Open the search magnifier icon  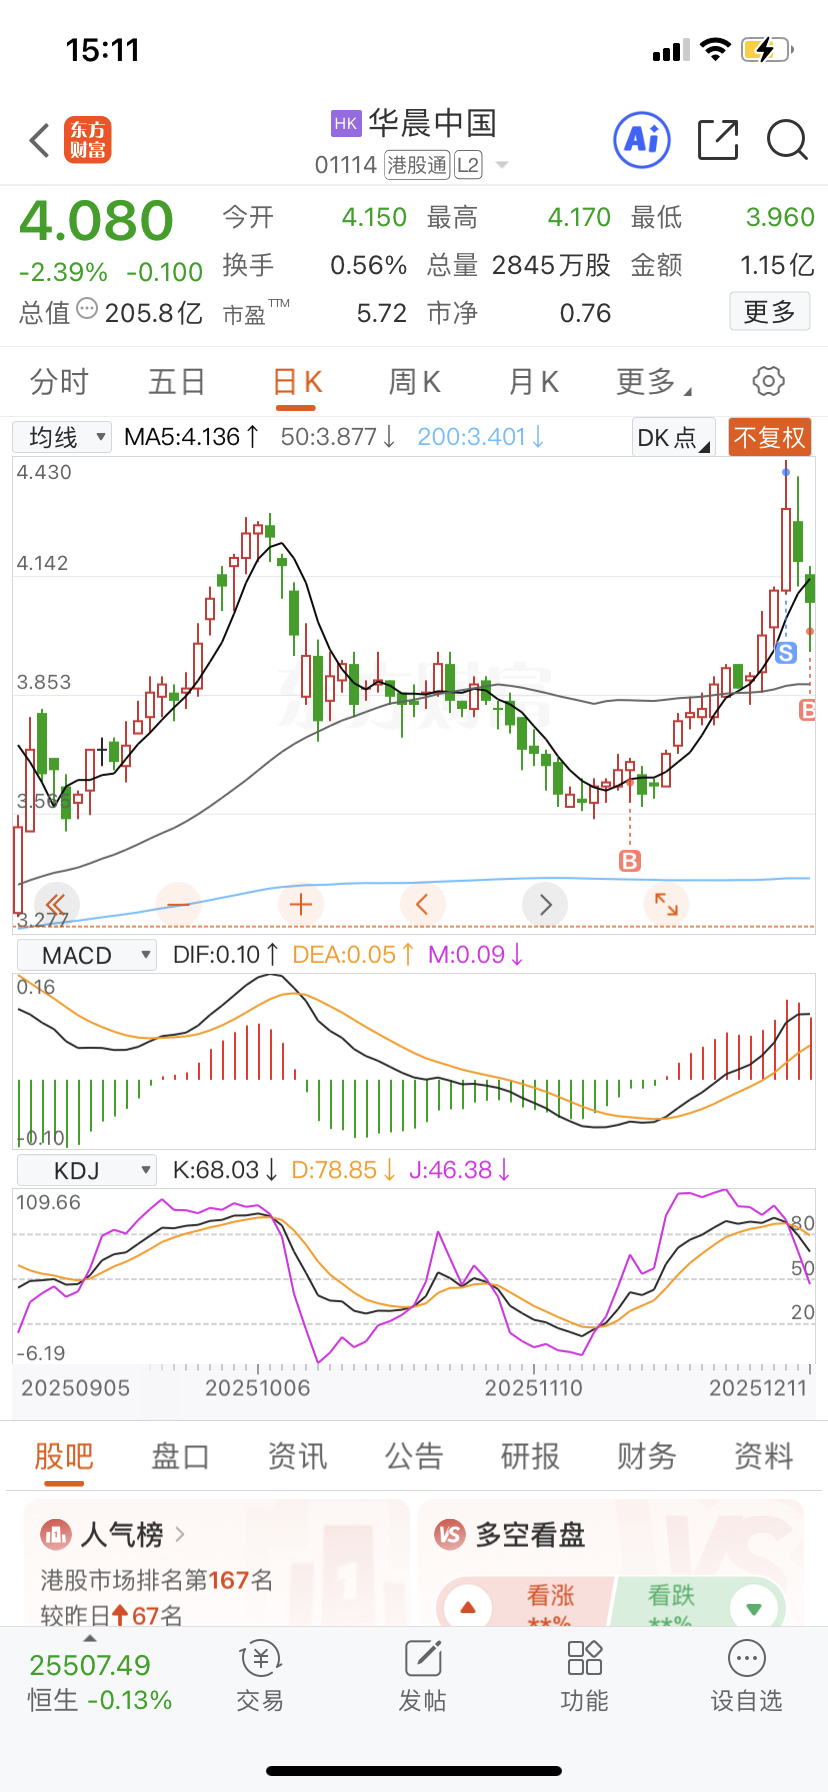787,140
